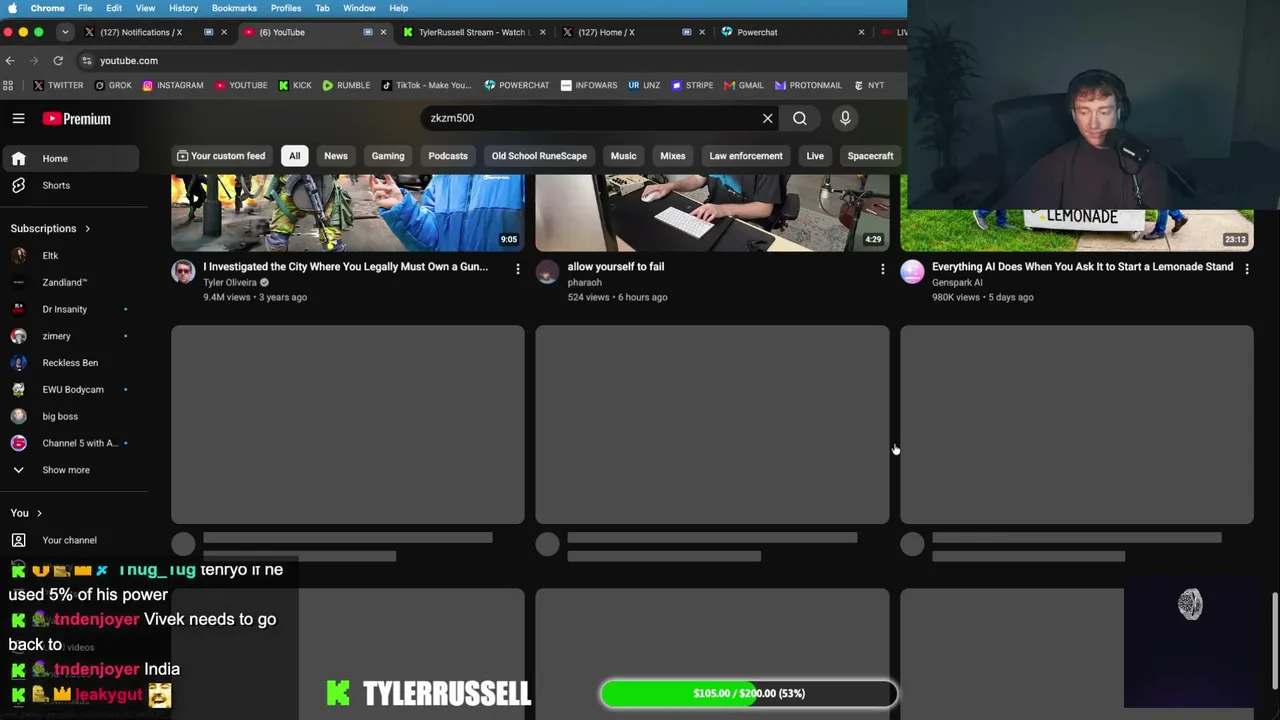The image size is (1280, 720).
Task: Open KICK bookmark
Action: (295, 86)
